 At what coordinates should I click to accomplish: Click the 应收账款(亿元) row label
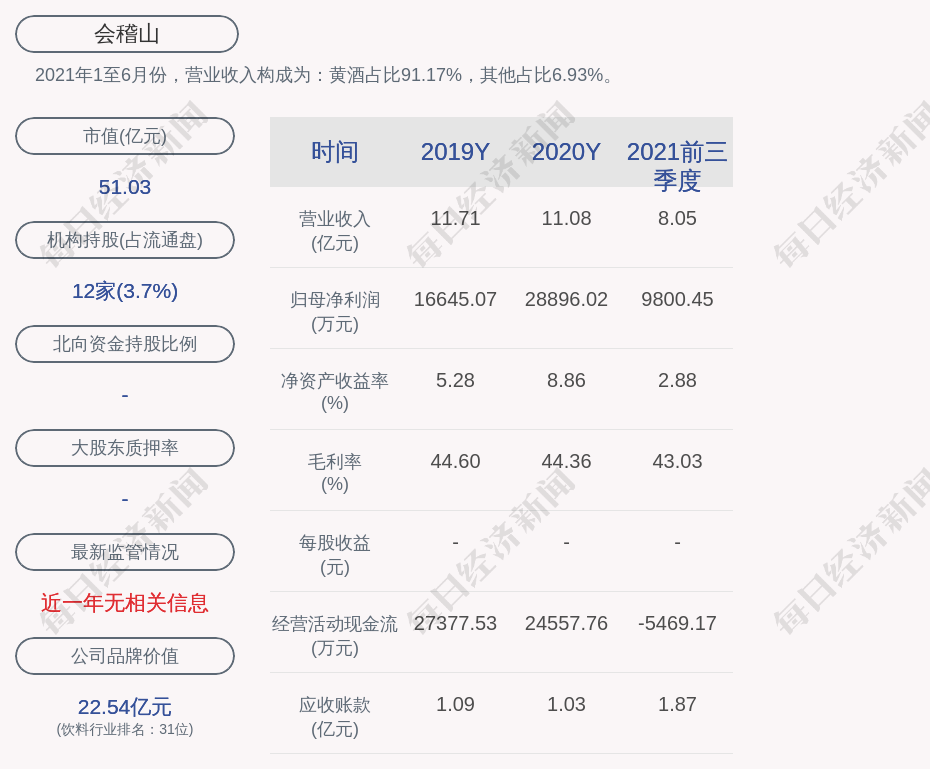point(335,717)
